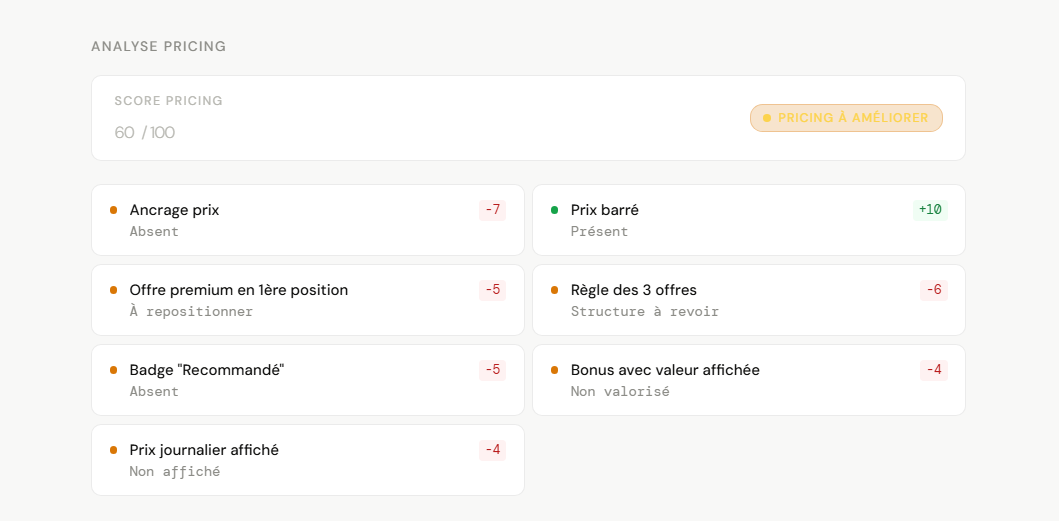The width and height of the screenshot is (1059, 521).
Task: Click 'Absent' status under Ancrage prix
Action: (154, 232)
